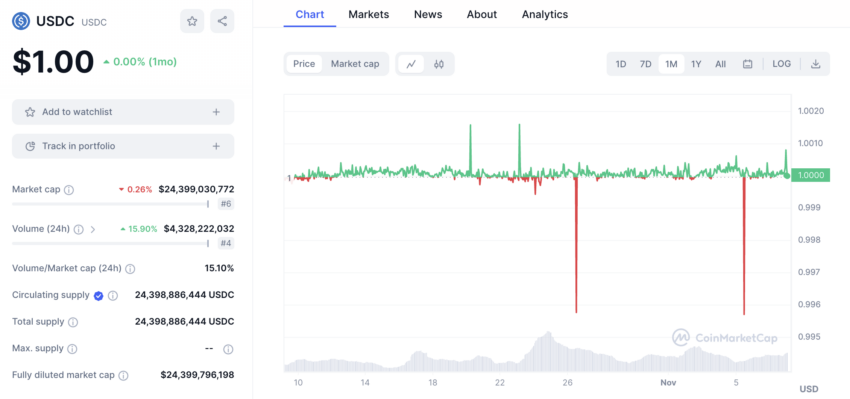The width and height of the screenshot is (850, 399).
Task: Click info icon next to Market cap
Action: click(69, 190)
